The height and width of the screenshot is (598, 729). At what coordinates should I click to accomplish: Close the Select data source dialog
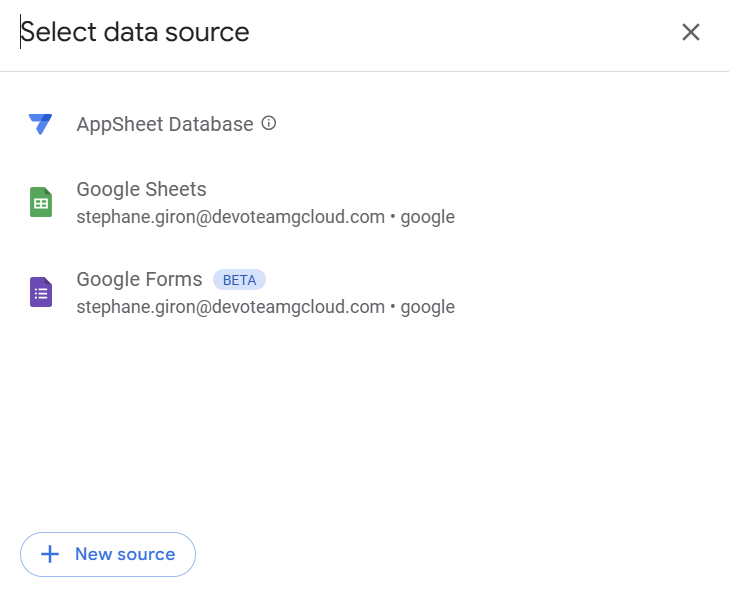pos(690,32)
